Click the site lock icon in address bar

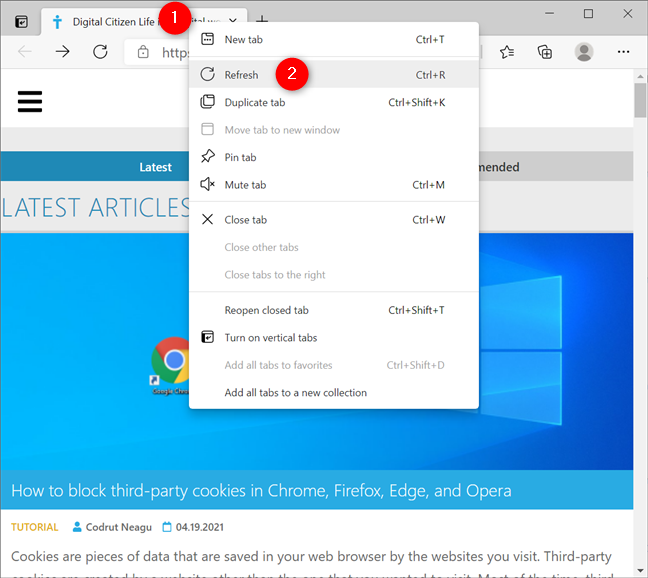tap(143, 52)
